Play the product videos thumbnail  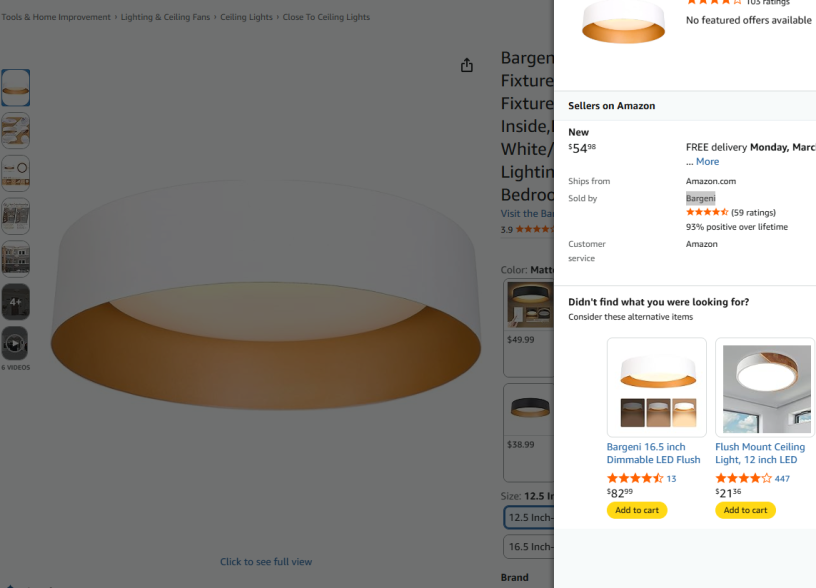tap(15, 343)
